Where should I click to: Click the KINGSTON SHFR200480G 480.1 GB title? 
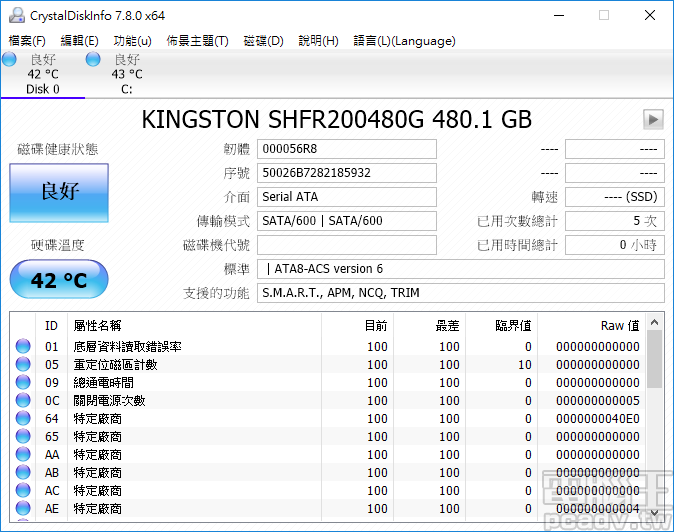pos(337,119)
